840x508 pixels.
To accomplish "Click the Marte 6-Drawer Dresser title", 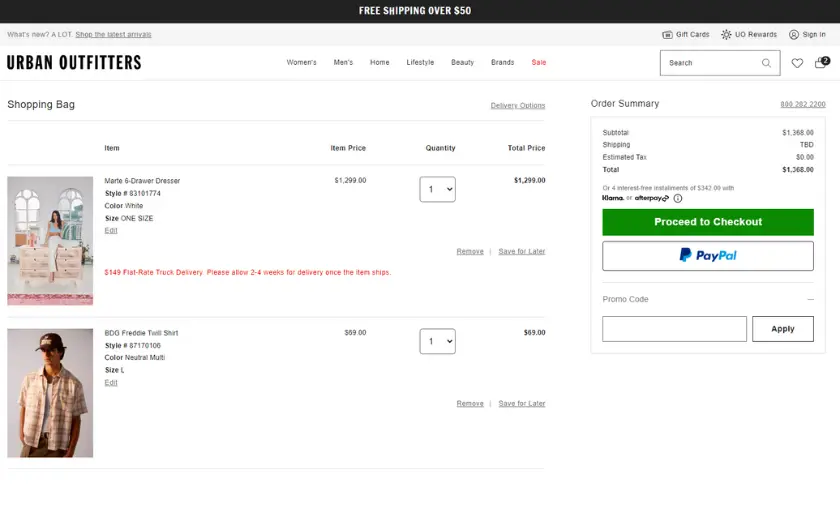I will click(x=142, y=181).
